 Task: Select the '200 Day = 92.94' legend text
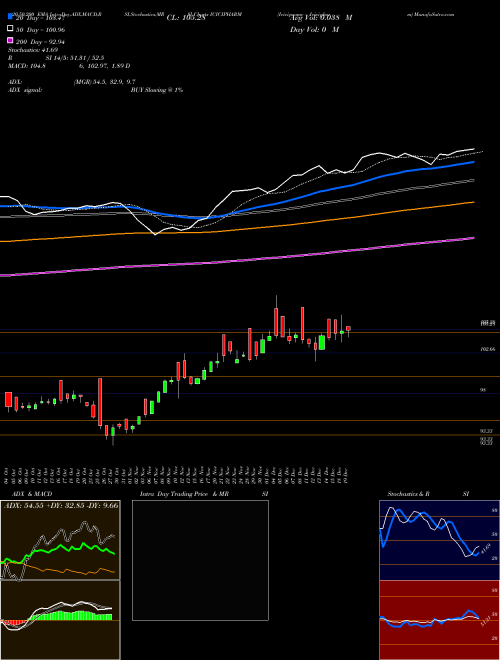click(40, 42)
